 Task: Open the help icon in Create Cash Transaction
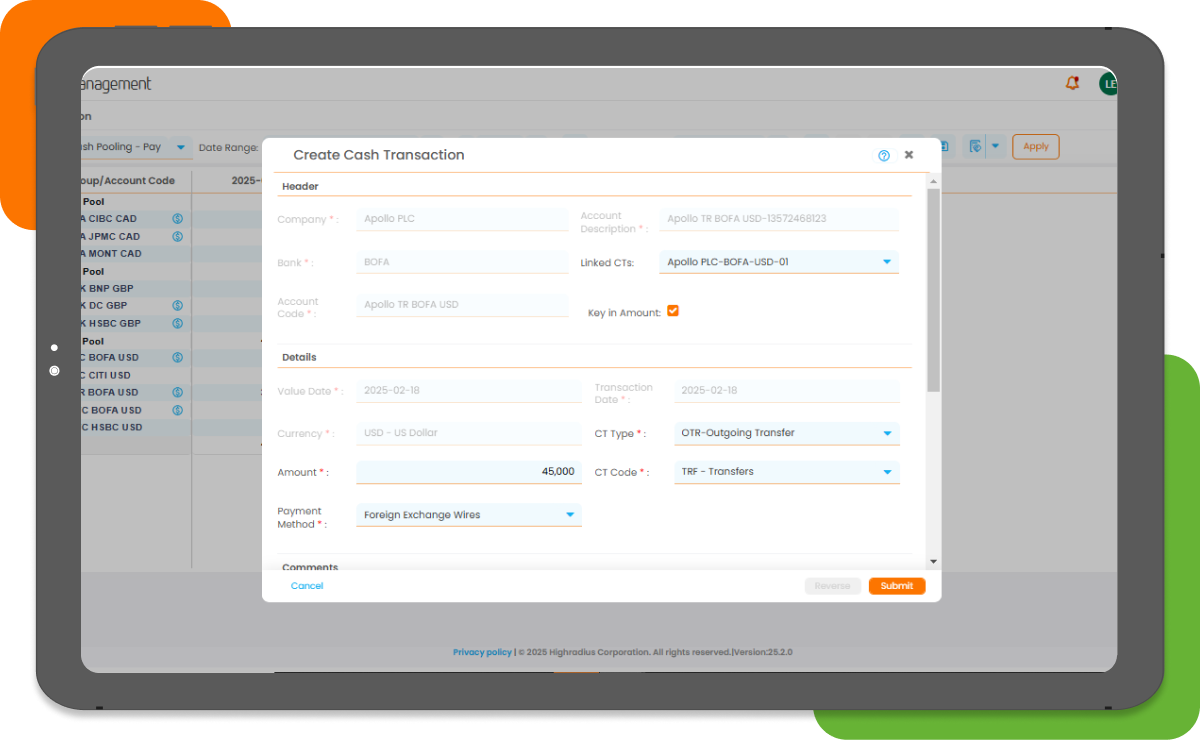[x=884, y=156]
